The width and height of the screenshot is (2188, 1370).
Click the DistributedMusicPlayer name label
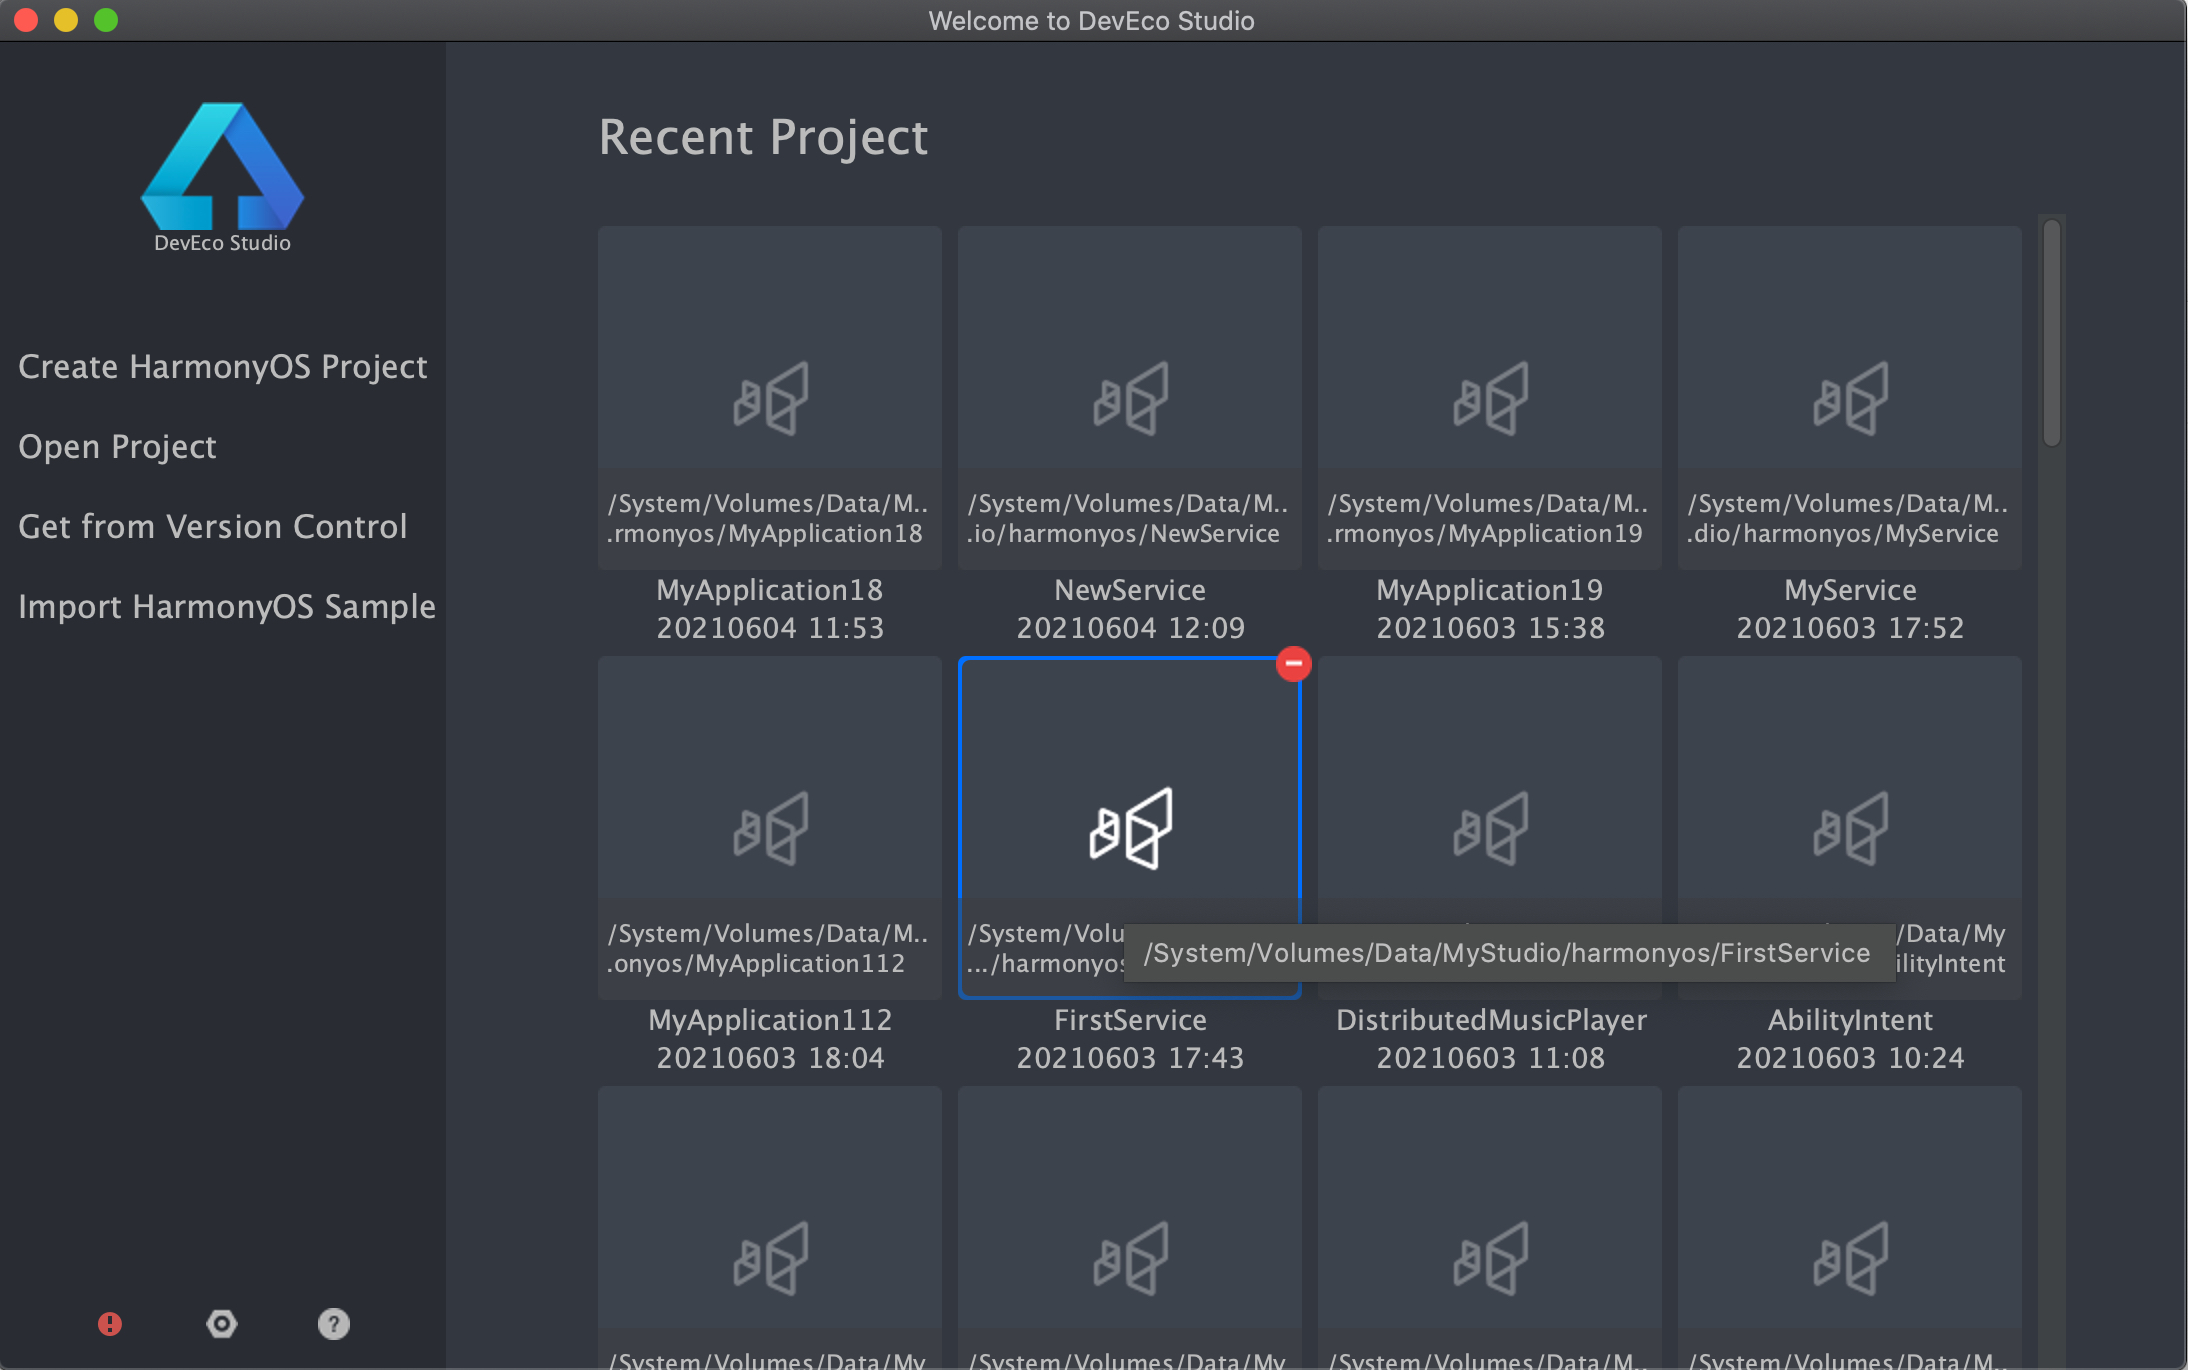(x=1491, y=1020)
